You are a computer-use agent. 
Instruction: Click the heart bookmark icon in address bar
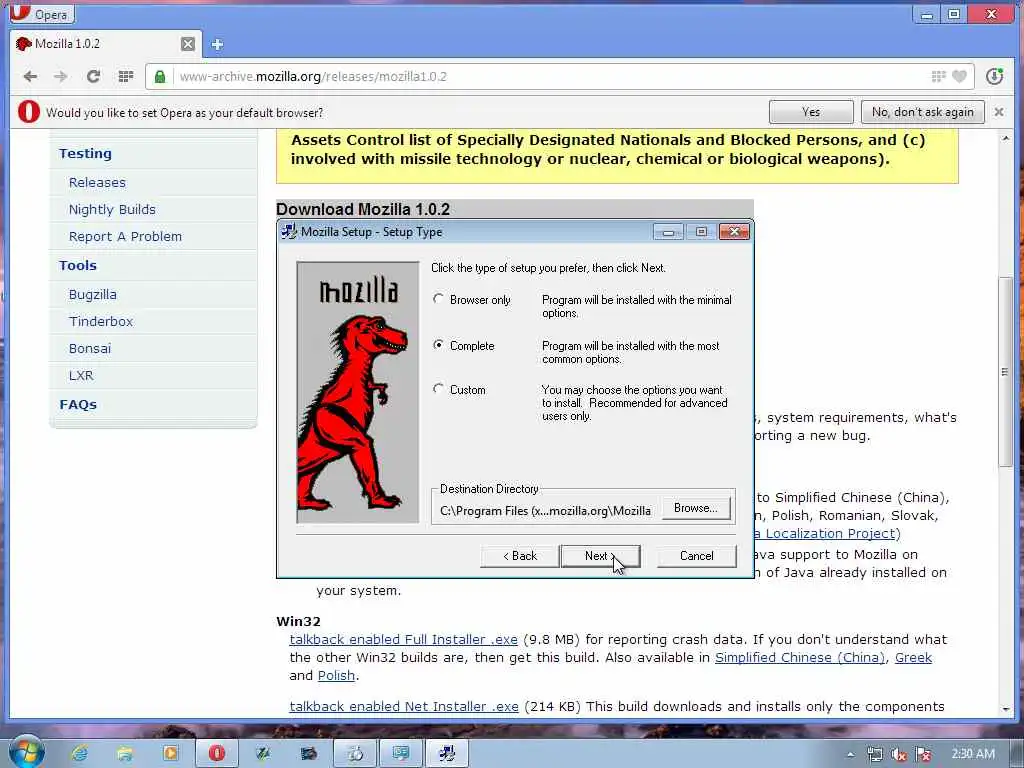point(959,76)
